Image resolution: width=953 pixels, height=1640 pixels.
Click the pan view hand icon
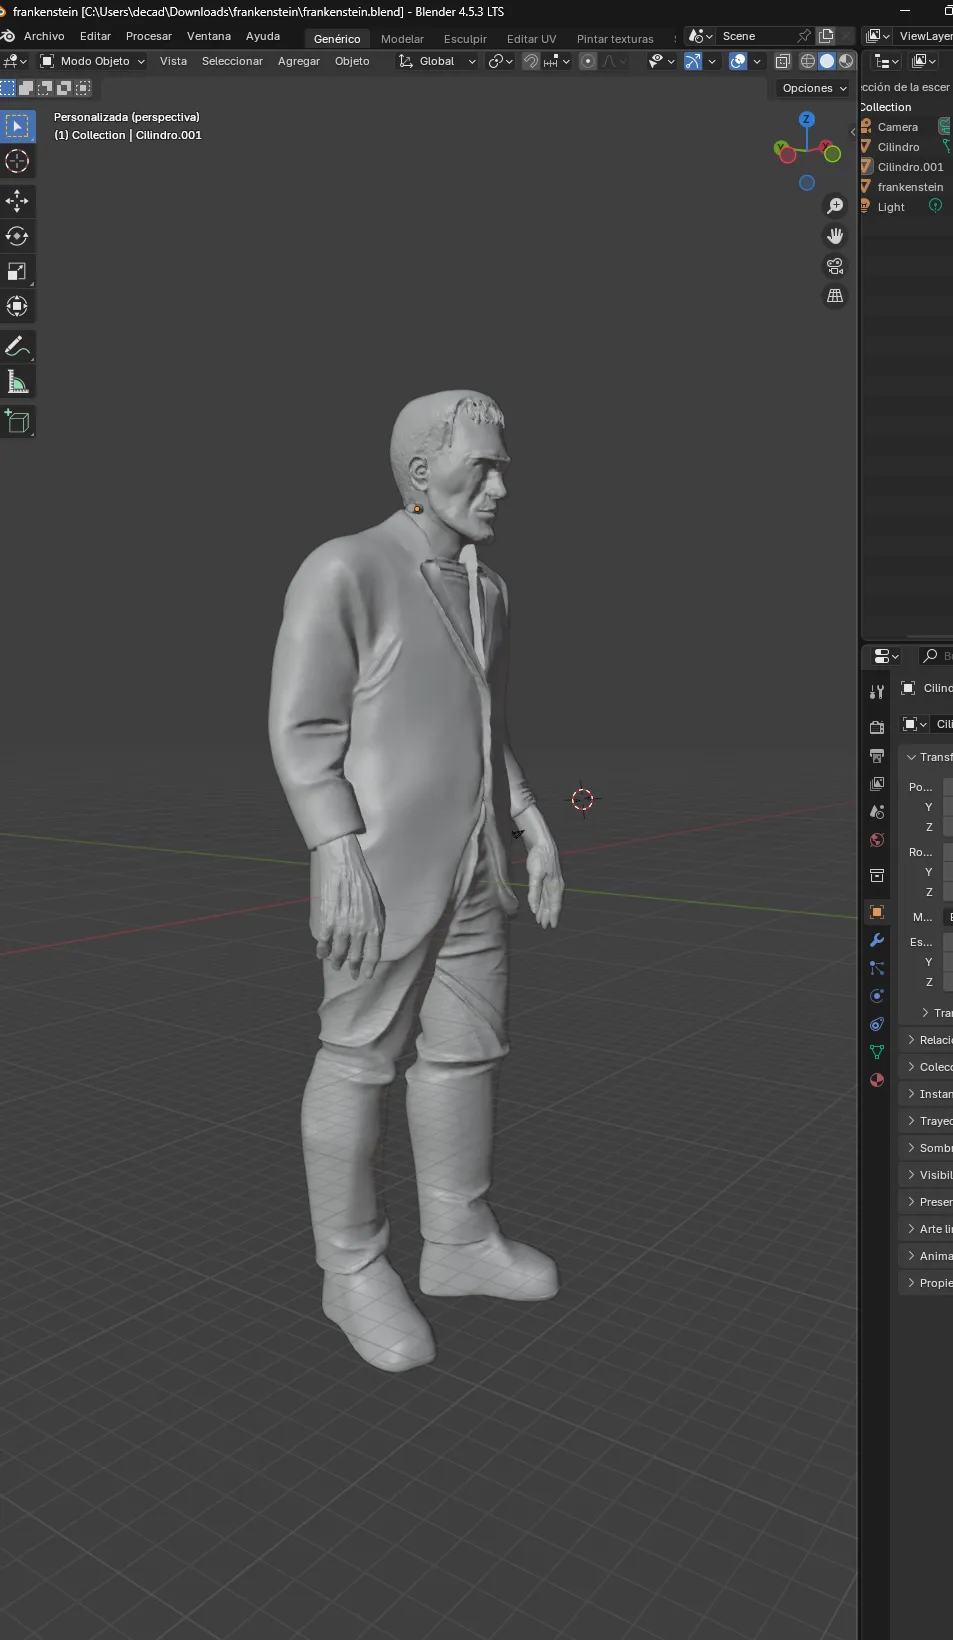click(835, 236)
